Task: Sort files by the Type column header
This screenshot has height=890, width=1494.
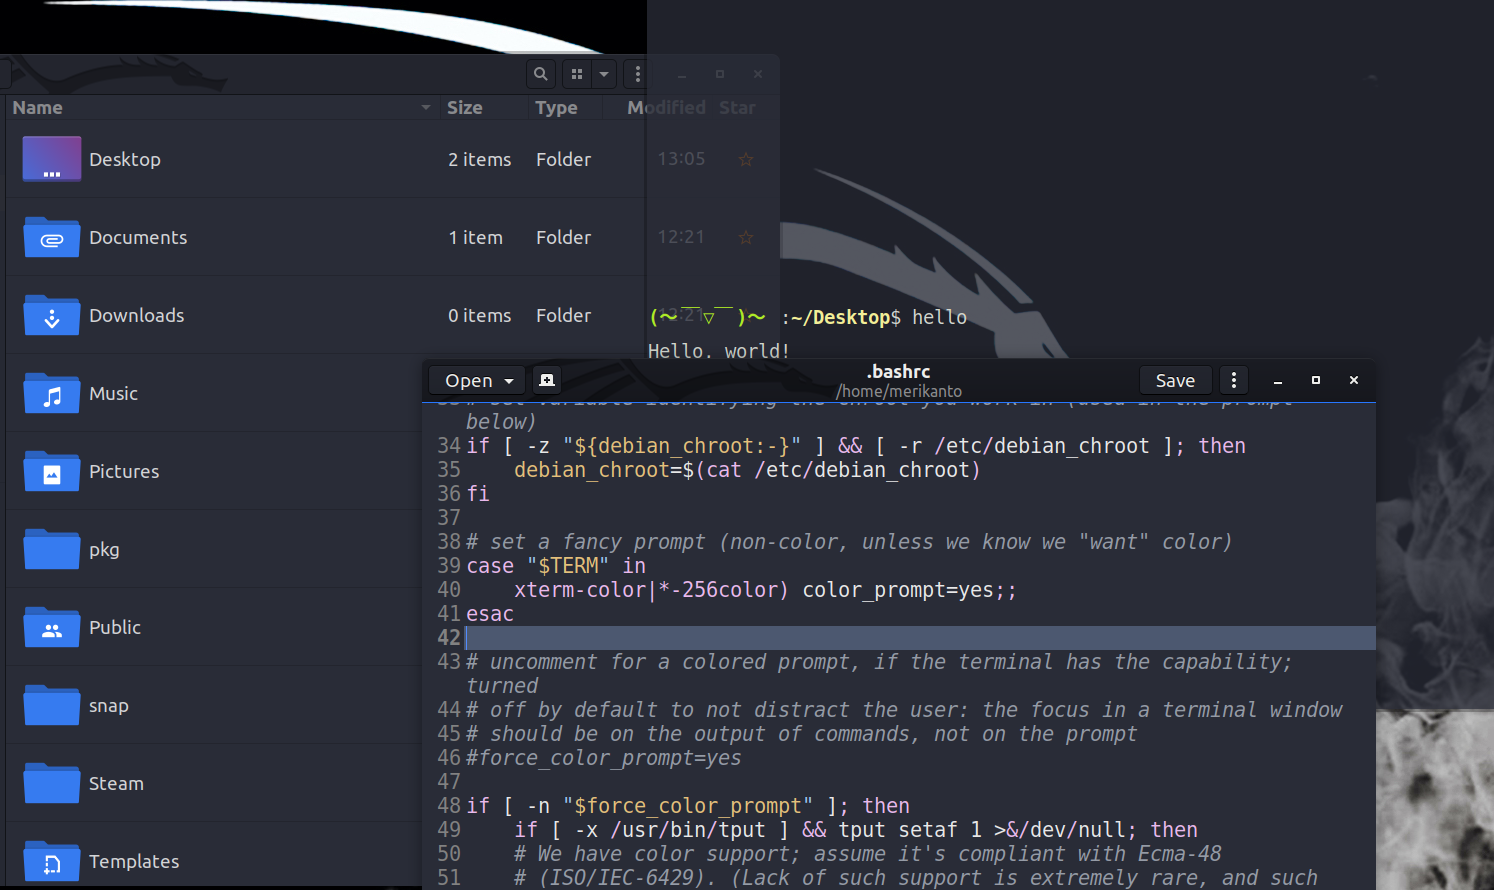Action: (556, 108)
